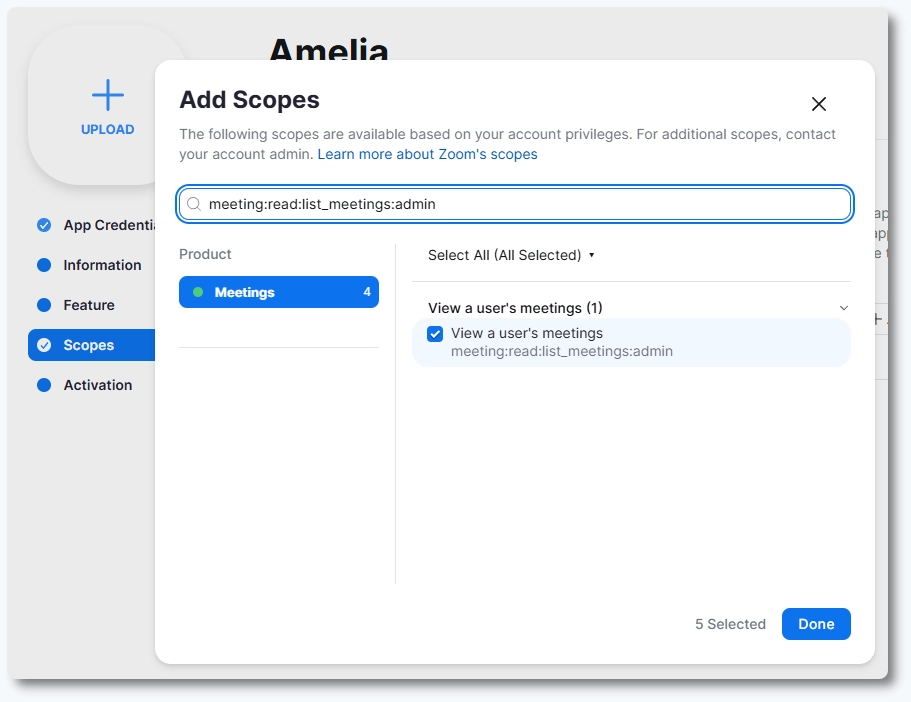
Task: Collapse the View a user's meetings group
Action: pos(843,308)
